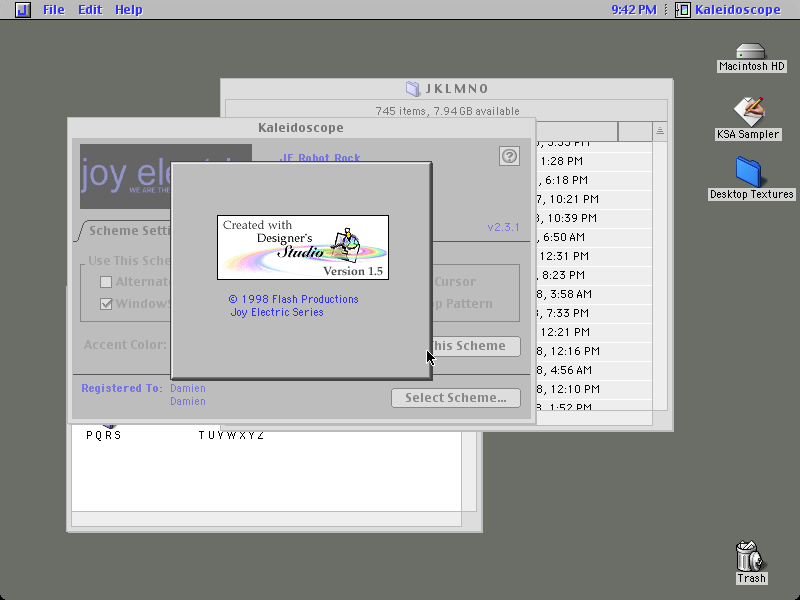Click the help question mark in Kaleidoscope
Screen dimensions: 800x600
(x=509, y=156)
